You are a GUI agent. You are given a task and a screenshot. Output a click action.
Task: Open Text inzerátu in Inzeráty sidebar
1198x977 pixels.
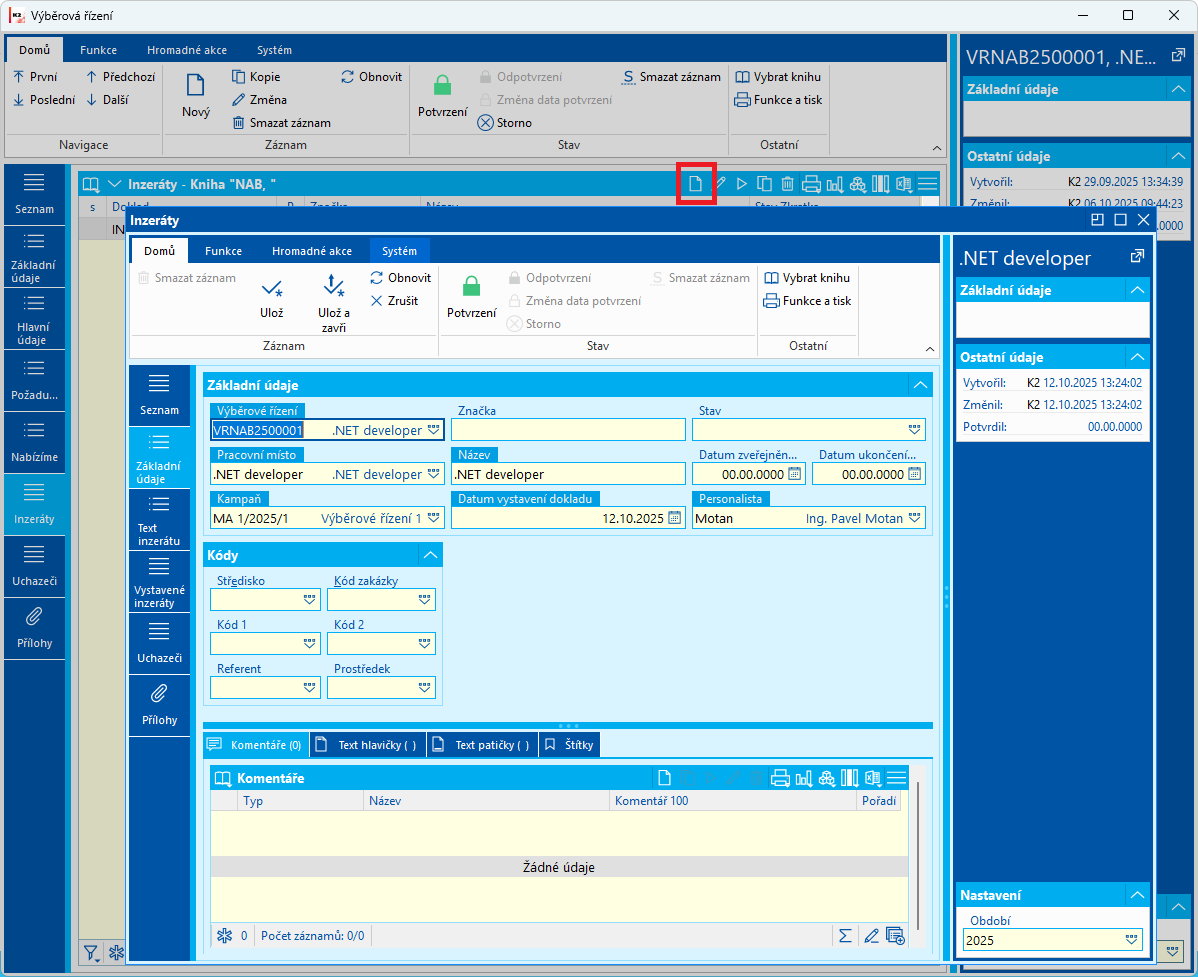click(159, 519)
